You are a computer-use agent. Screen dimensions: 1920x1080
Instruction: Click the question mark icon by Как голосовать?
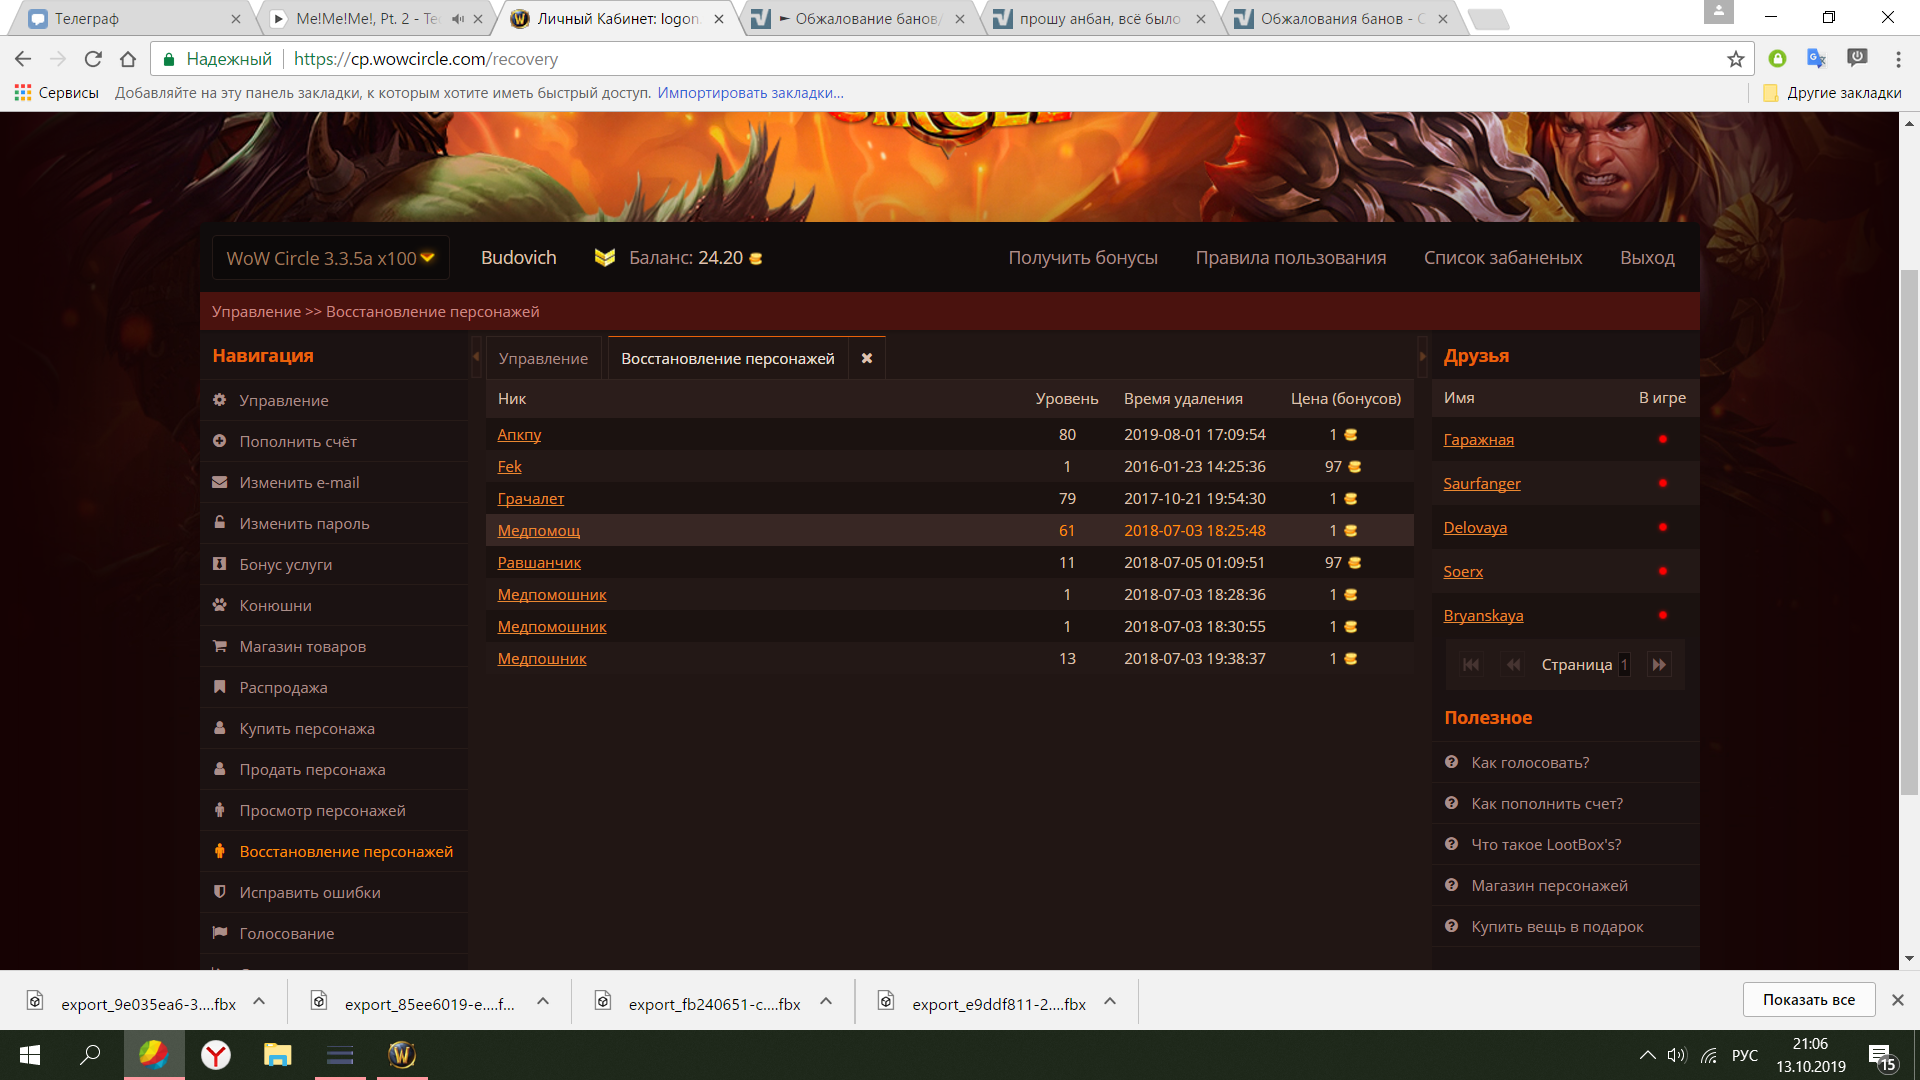coord(1451,762)
